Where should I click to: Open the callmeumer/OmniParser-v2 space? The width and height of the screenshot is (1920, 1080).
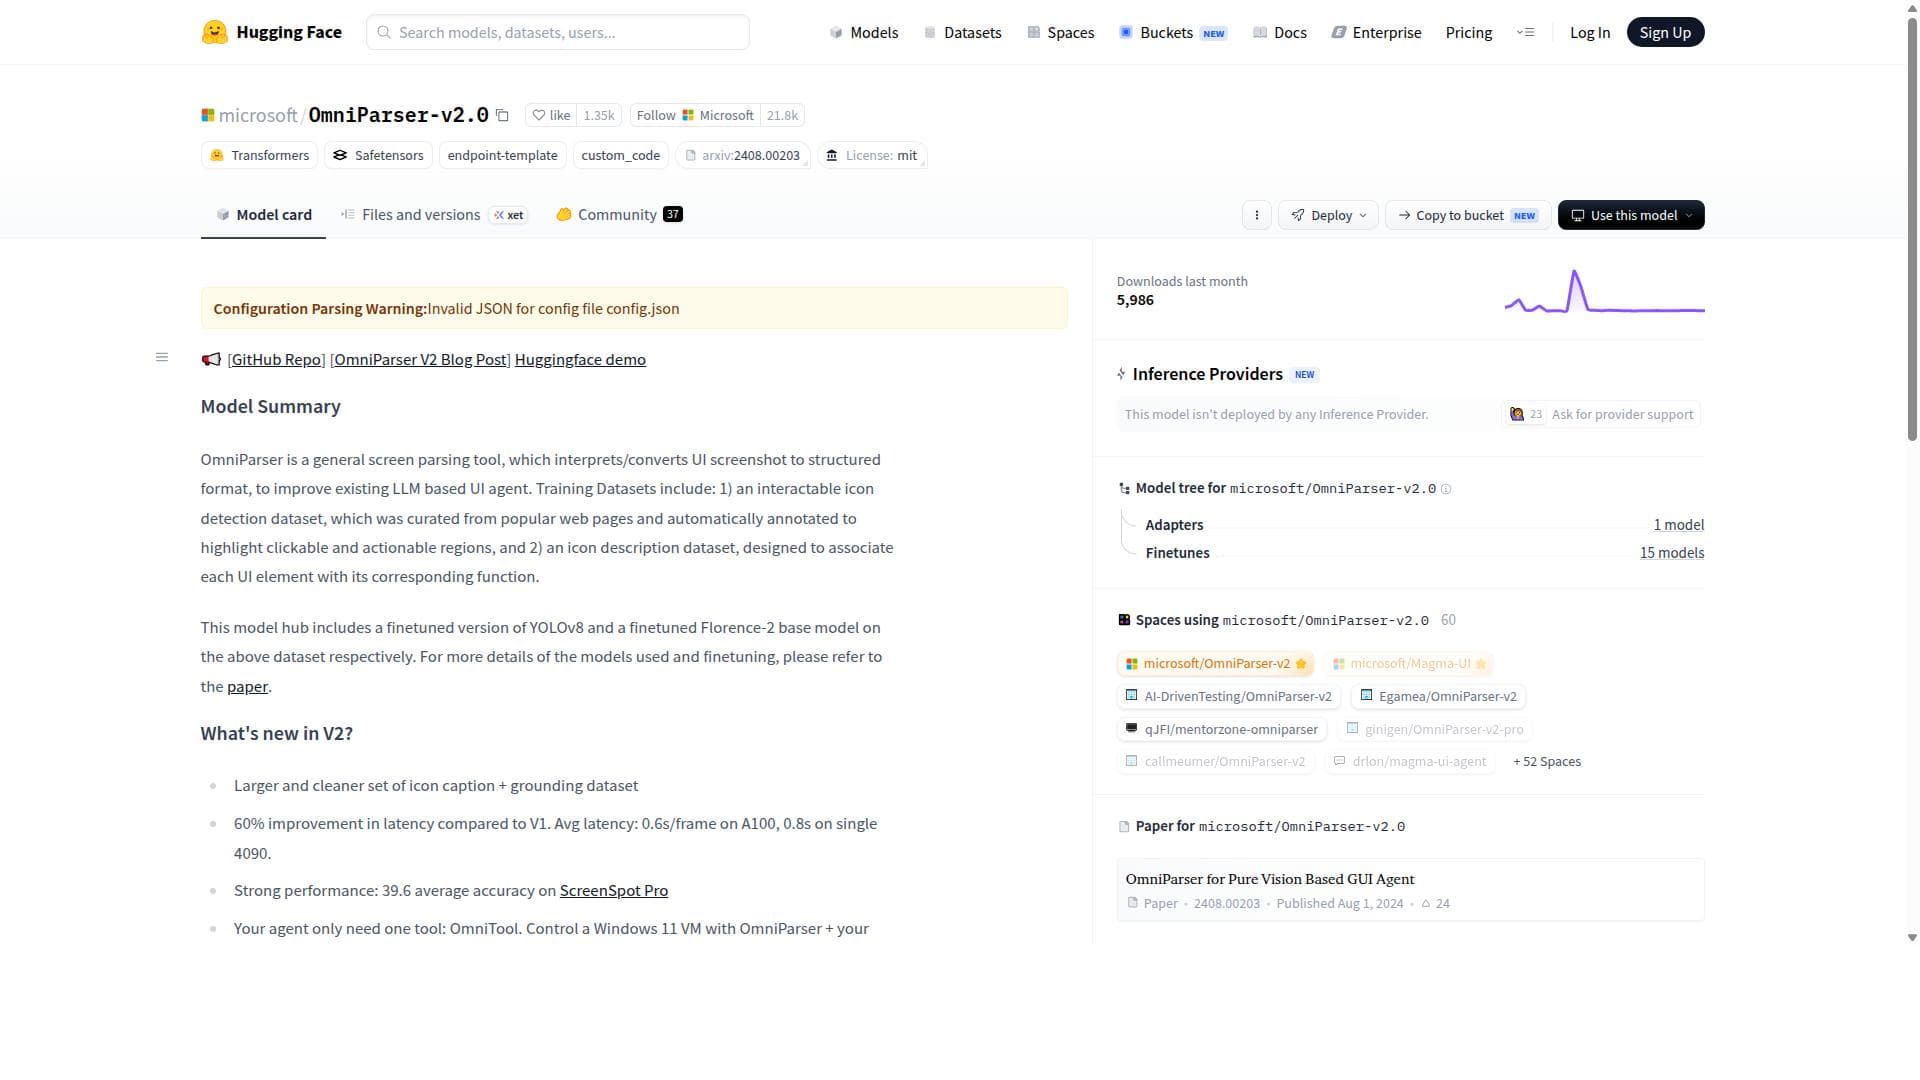pyautogui.click(x=1215, y=762)
